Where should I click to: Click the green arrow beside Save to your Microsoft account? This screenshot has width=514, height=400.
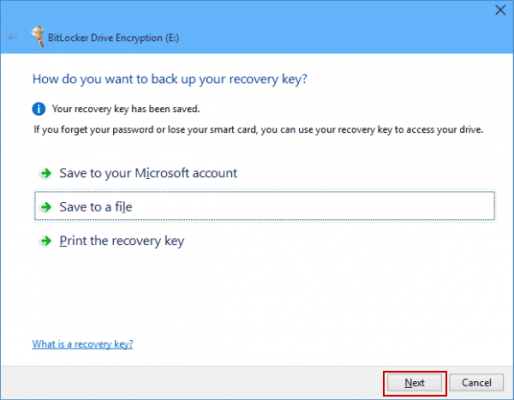click(x=46, y=173)
